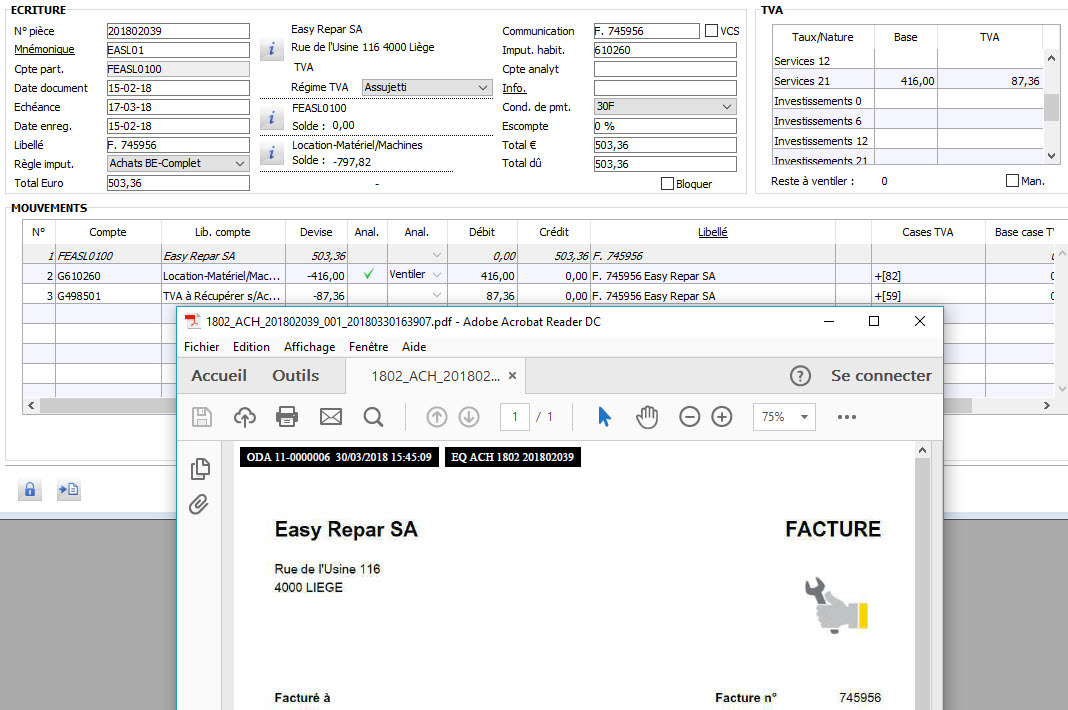Click the email envelope icon in Acrobat
The height and width of the screenshot is (710, 1068).
[x=330, y=417]
